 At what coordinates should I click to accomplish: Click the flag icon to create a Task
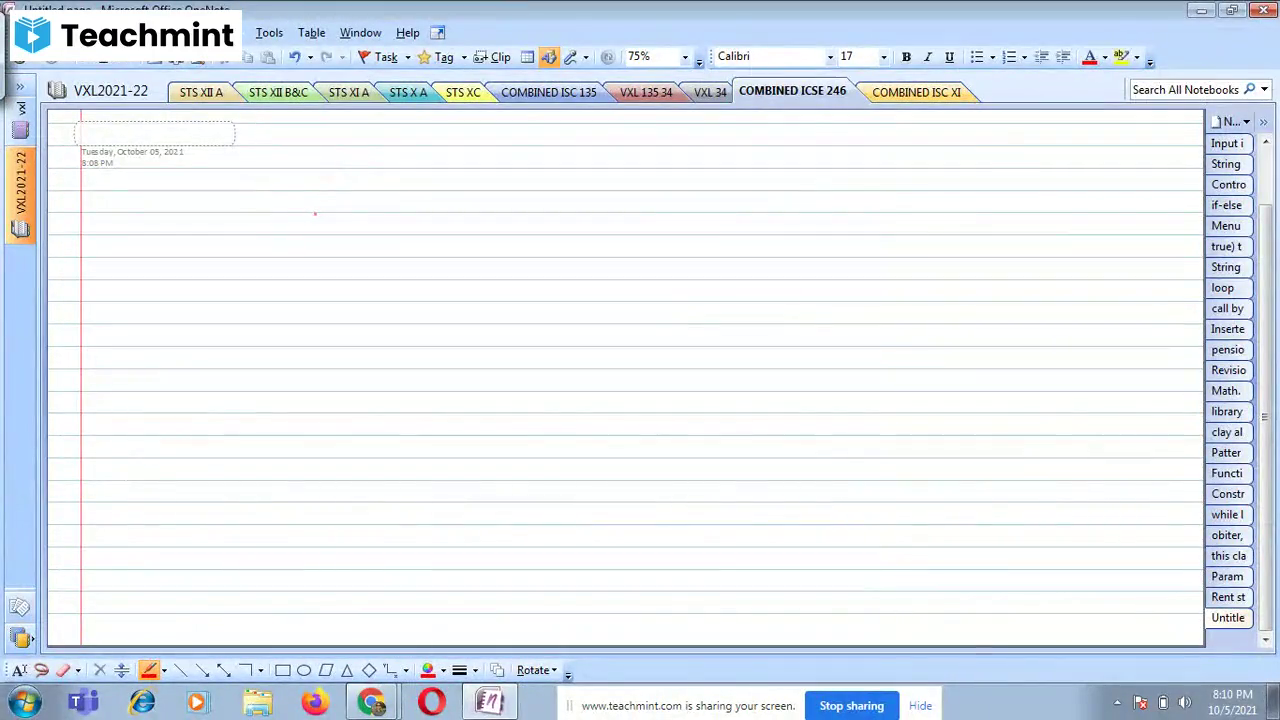click(x=363, y=56)
